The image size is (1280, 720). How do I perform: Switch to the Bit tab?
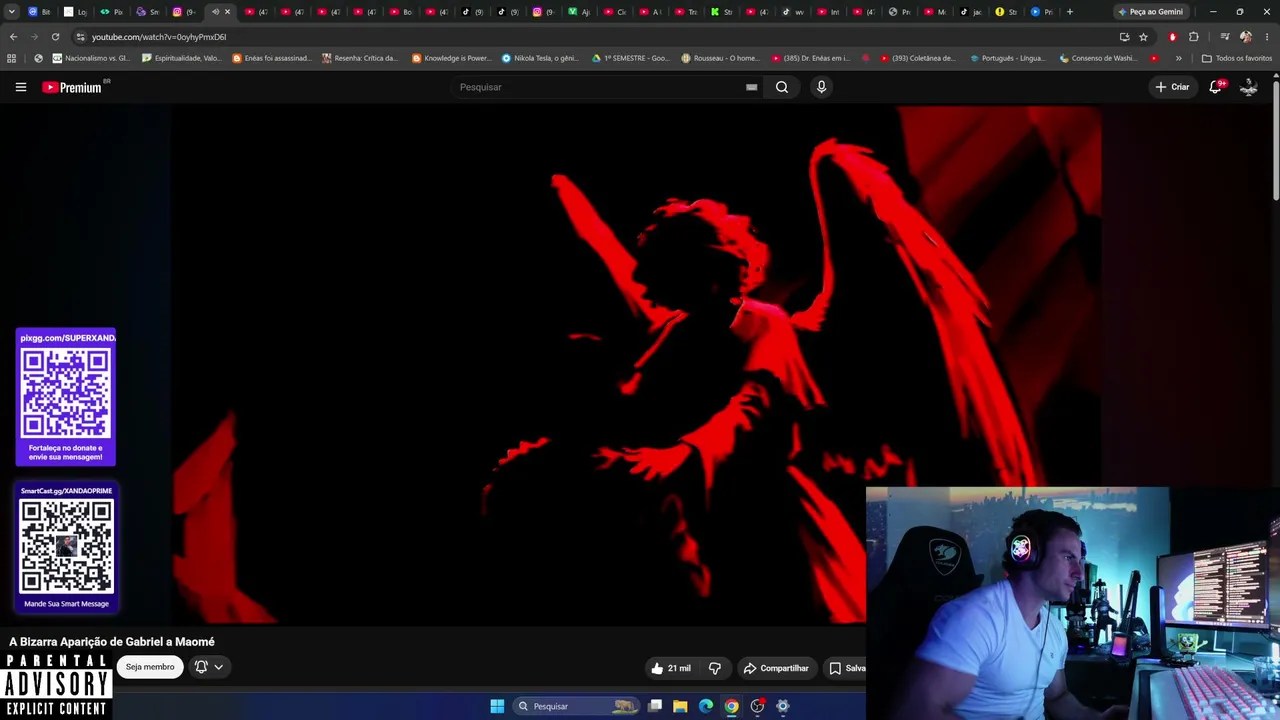tap(39, 12)
